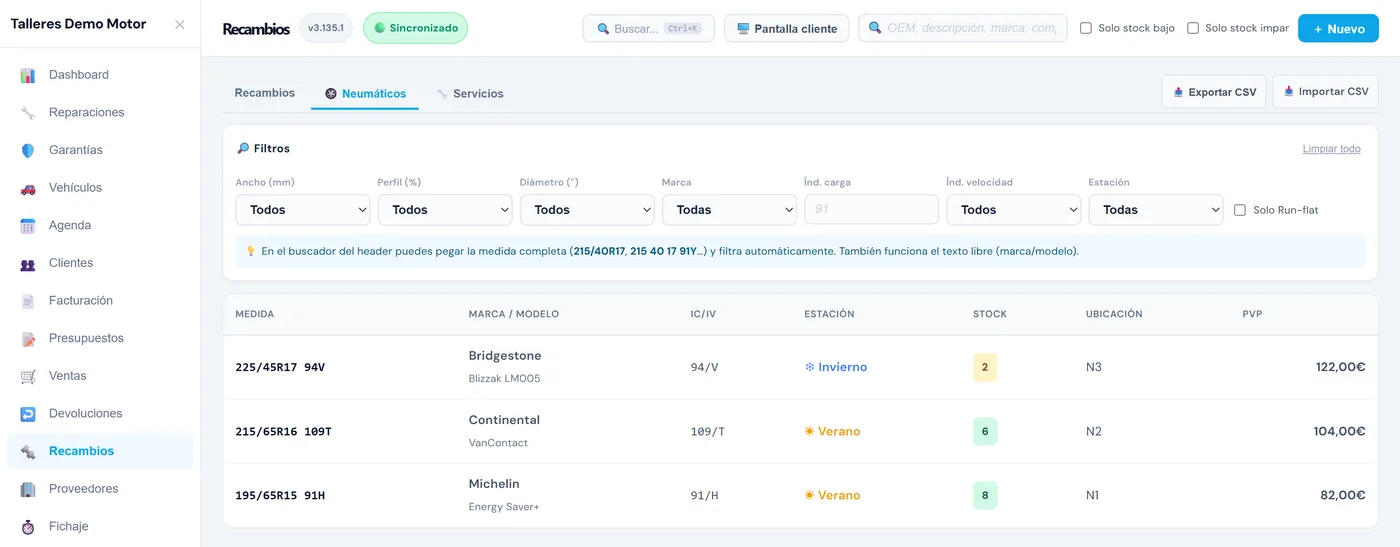
Task: Click the OEM, descripción, marca search field
Action: click(x=962, y=28)
